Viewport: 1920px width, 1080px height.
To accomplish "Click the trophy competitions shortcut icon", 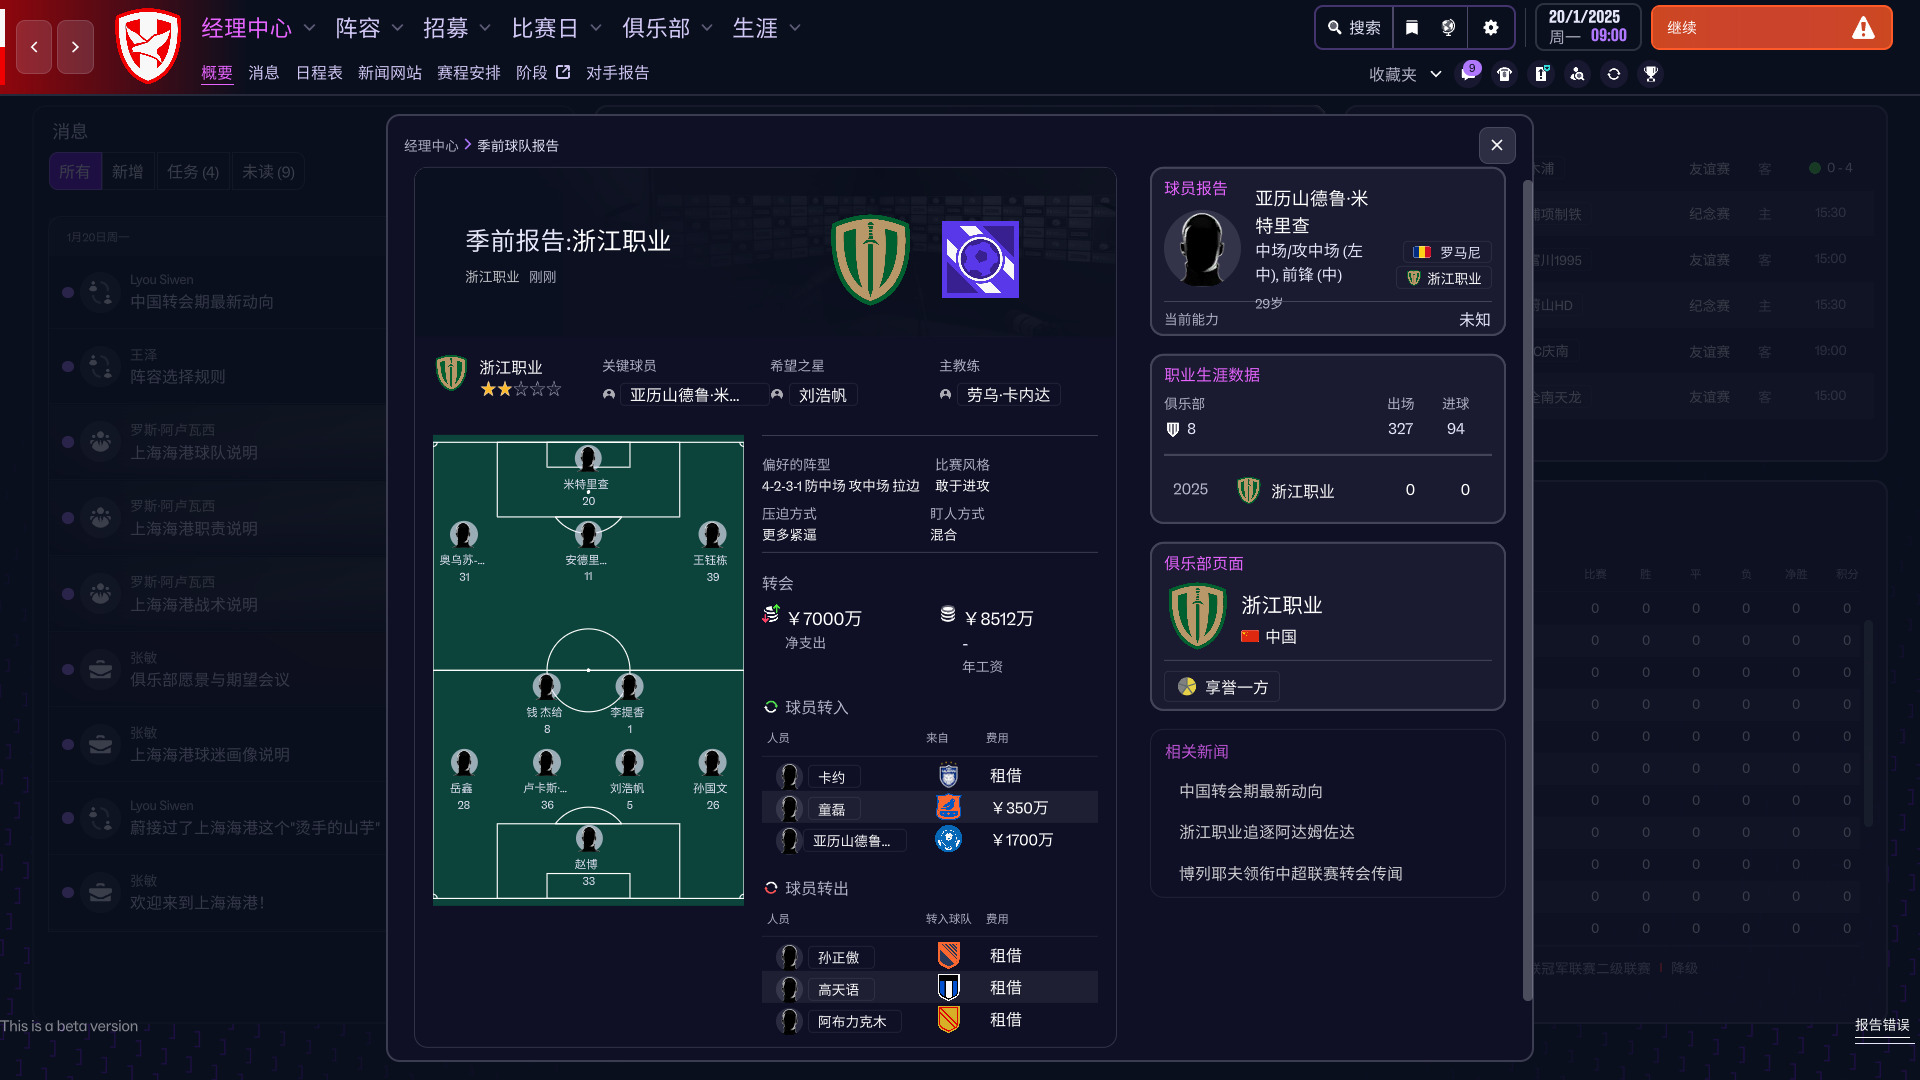I will coord(1651,74).
